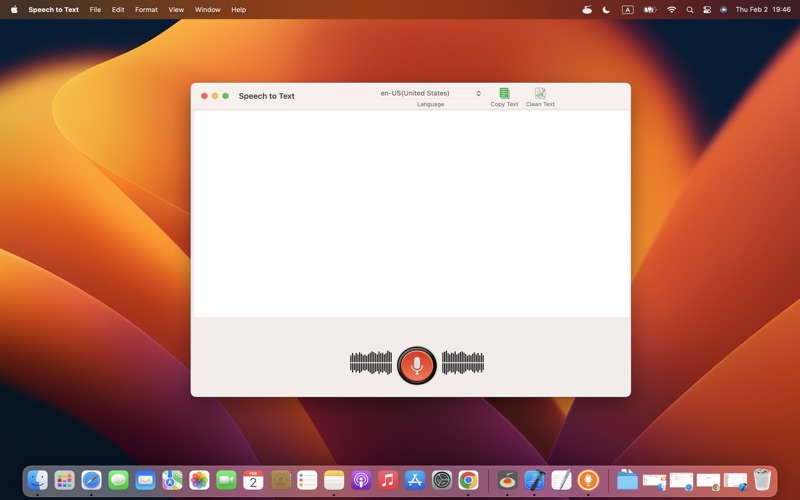
Task: Open Messages from the dock
Action: 118,480
